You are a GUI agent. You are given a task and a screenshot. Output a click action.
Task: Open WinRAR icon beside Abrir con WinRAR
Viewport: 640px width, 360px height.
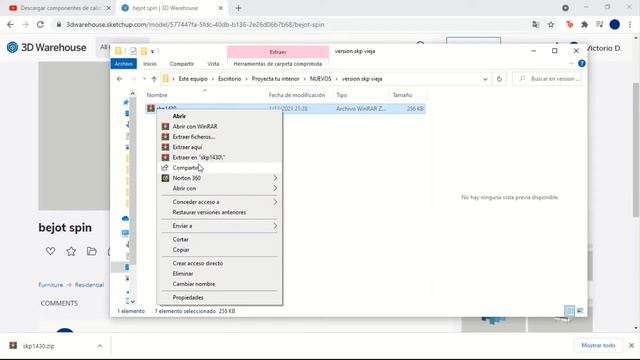pos(165,127)
